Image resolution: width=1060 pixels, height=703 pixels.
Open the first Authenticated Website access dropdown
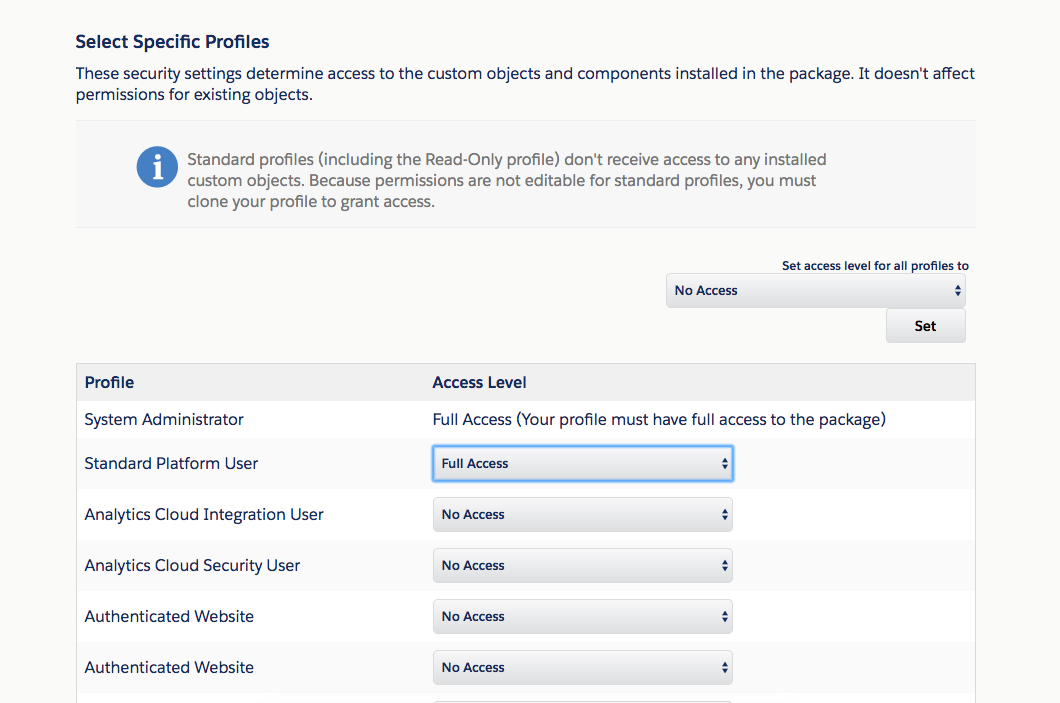point(583,616)
